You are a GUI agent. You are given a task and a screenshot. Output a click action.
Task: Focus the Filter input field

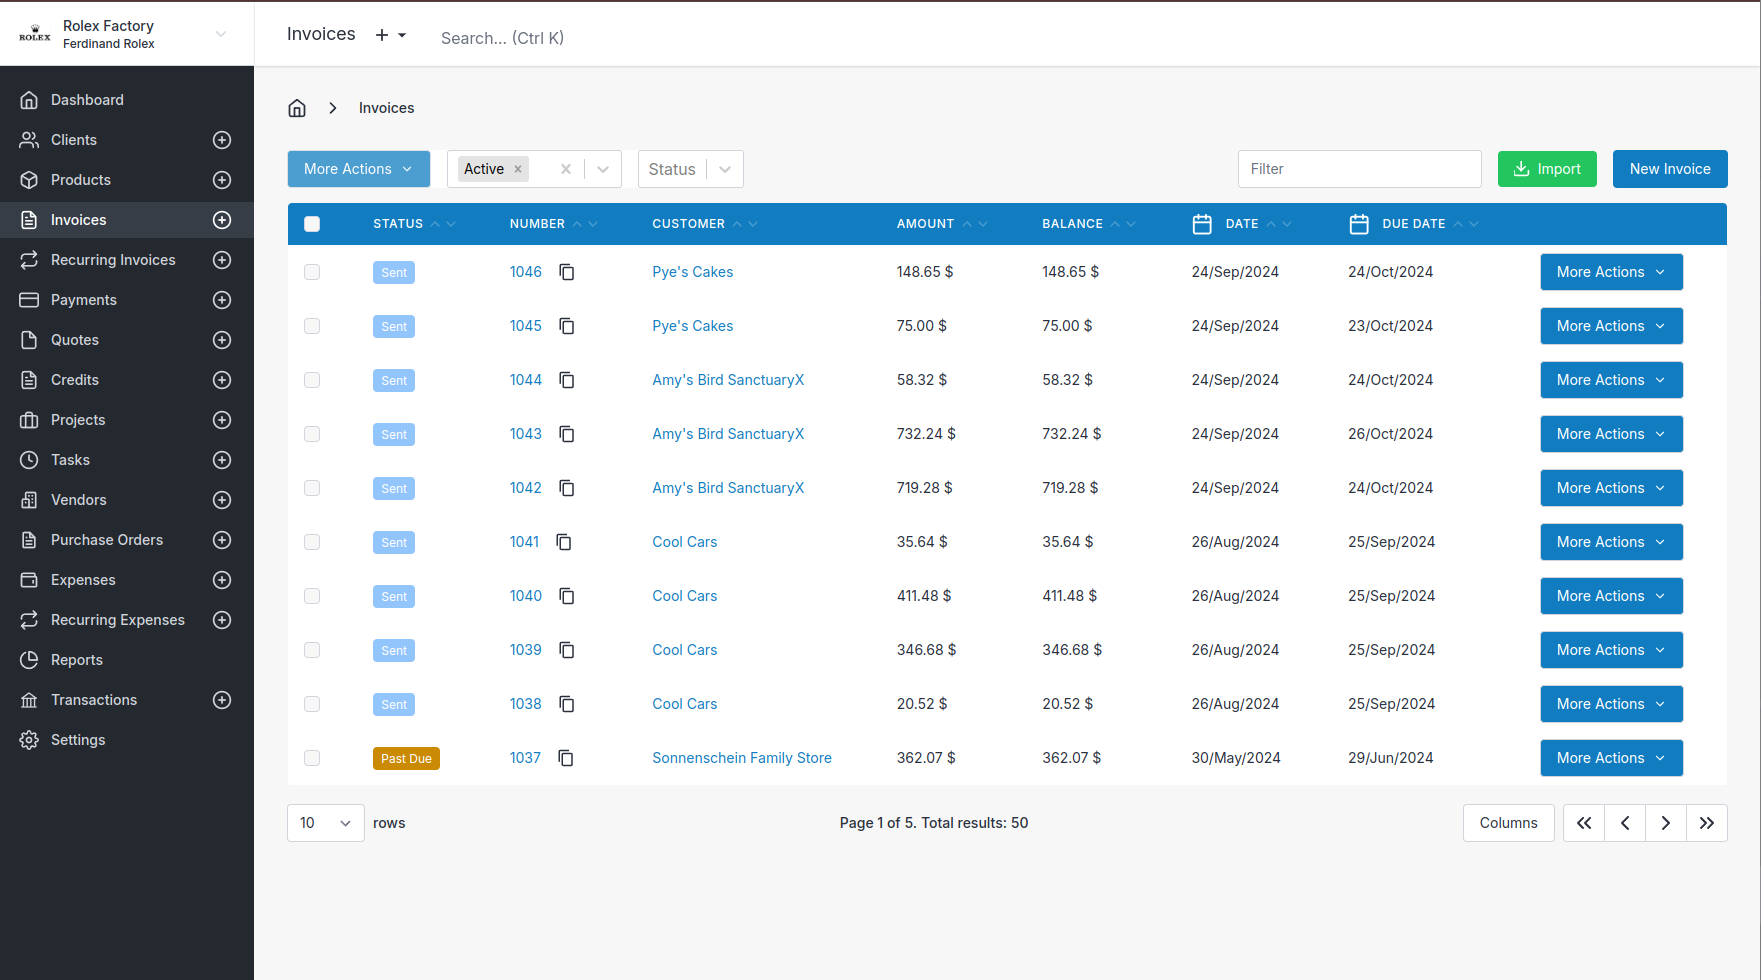pos(1359,169)
